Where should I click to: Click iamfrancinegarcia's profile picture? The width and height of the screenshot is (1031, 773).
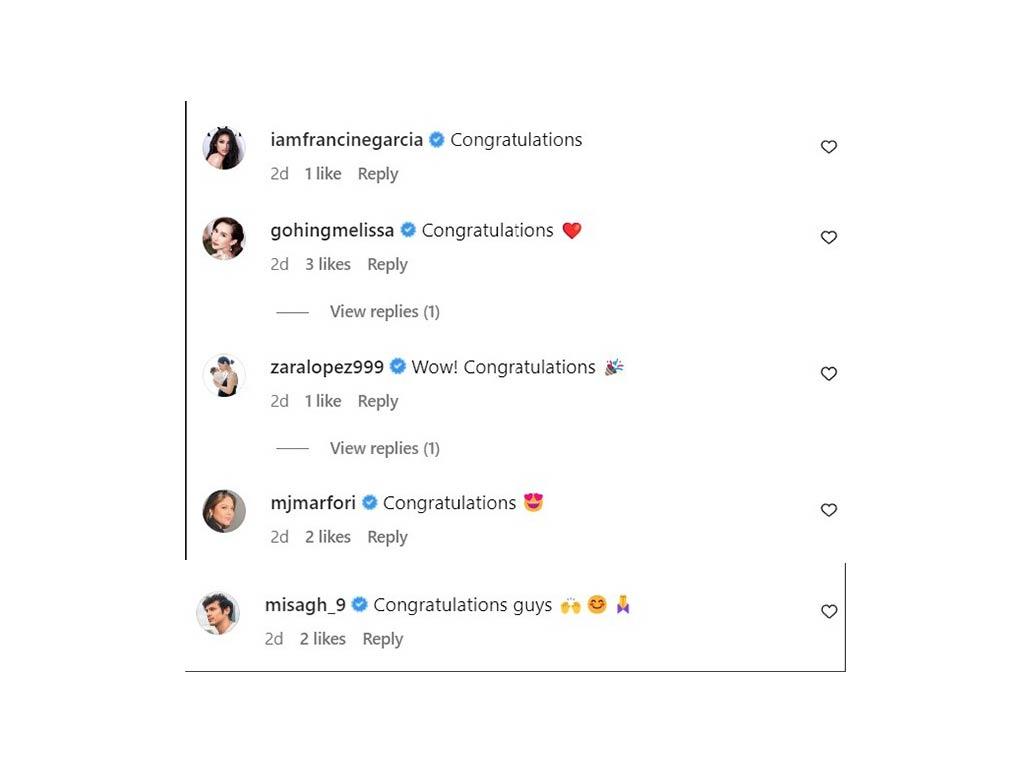coord(223,148)
